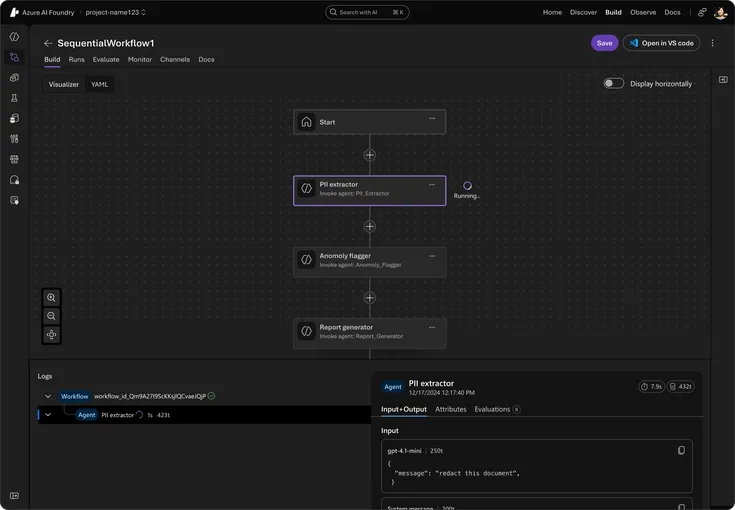Click the back arrow beside SequentialWorkflow1
The width and height of the screenshot is (735, 510).
(48, 44)
